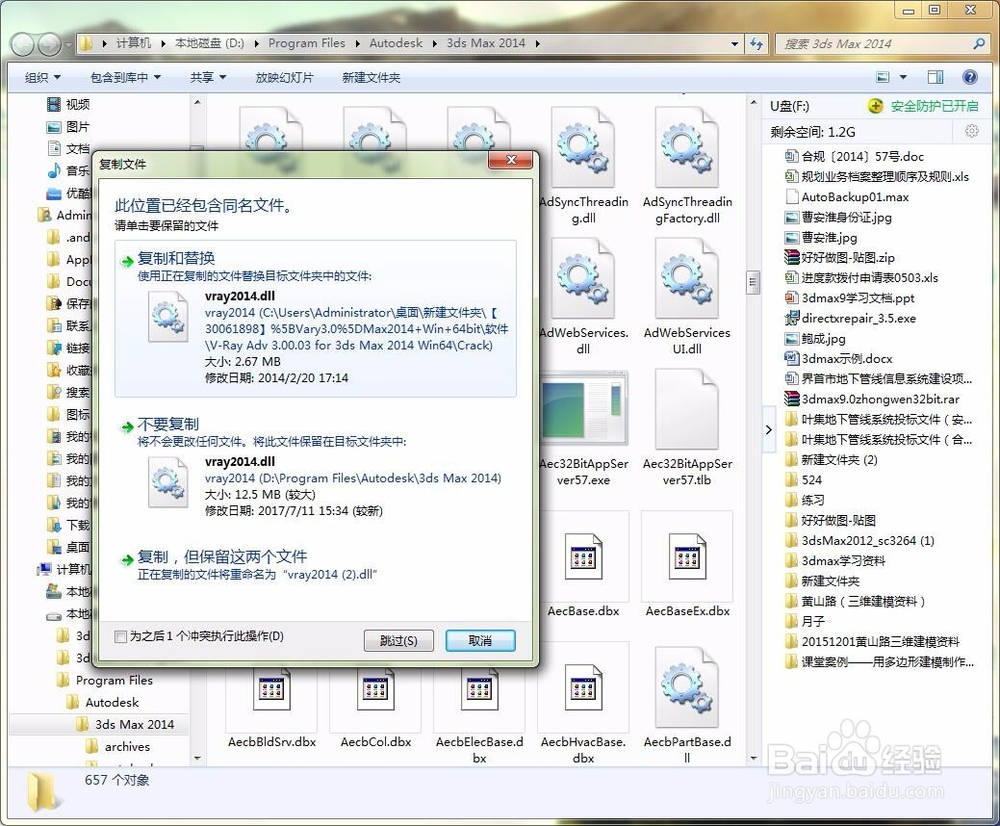
Task: Select Aec32BitAppServer57.tlb file icon
Action: [687, 409]
